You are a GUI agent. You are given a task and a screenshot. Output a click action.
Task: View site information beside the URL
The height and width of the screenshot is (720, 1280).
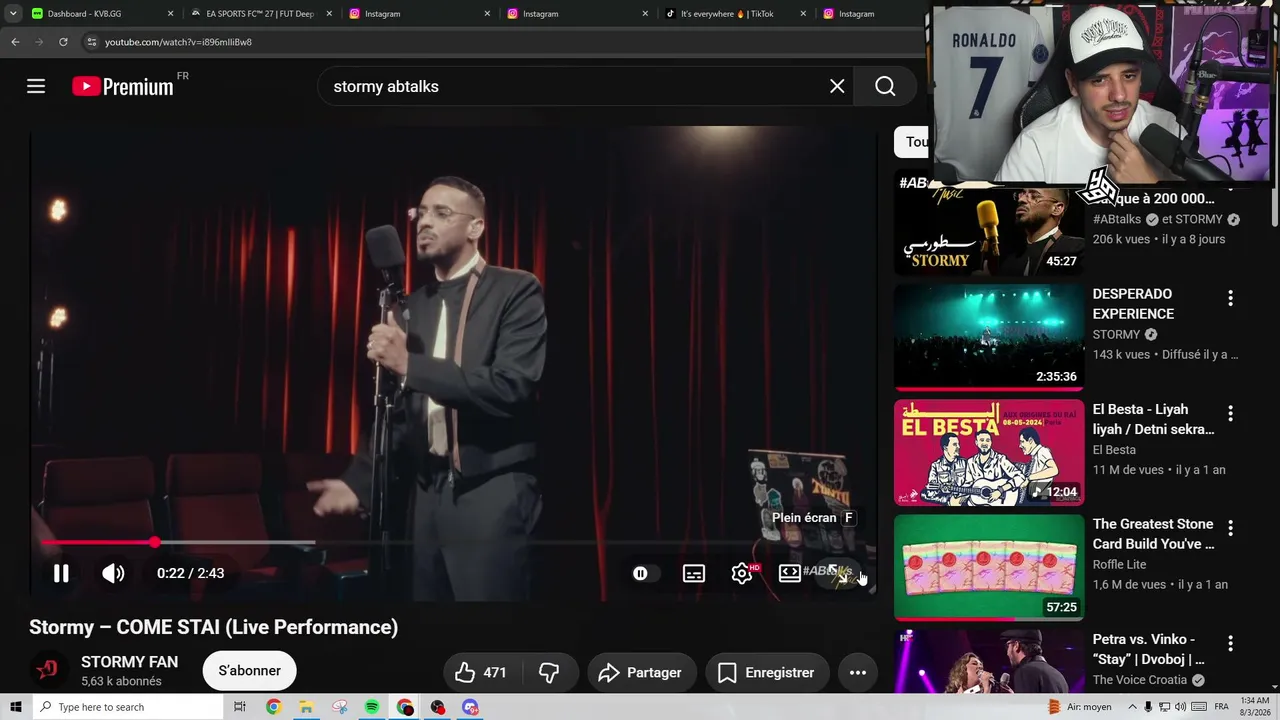pyautogui.click(x=91, y=42)
